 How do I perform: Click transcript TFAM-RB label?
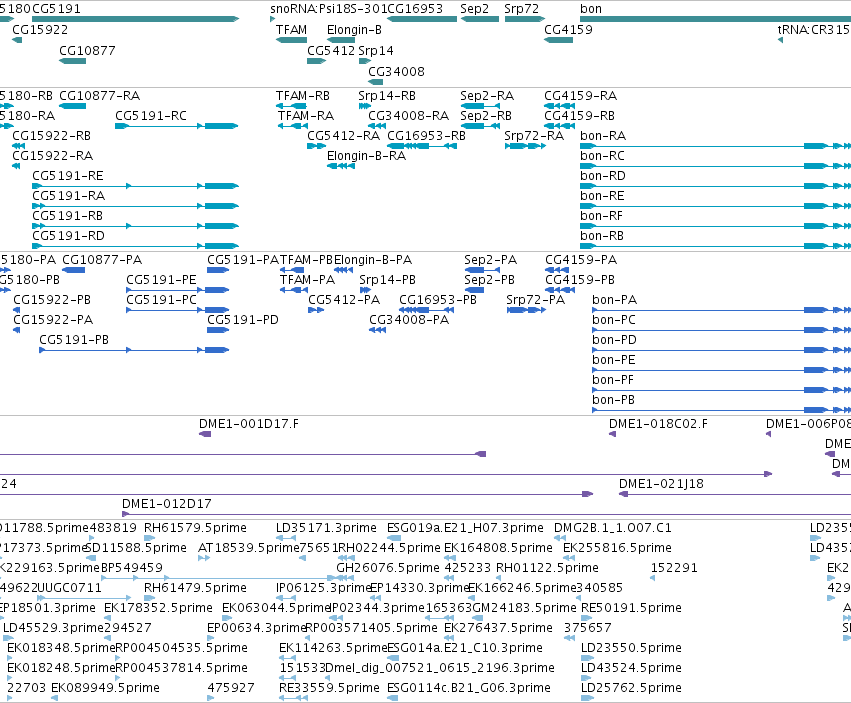point(303,96)
